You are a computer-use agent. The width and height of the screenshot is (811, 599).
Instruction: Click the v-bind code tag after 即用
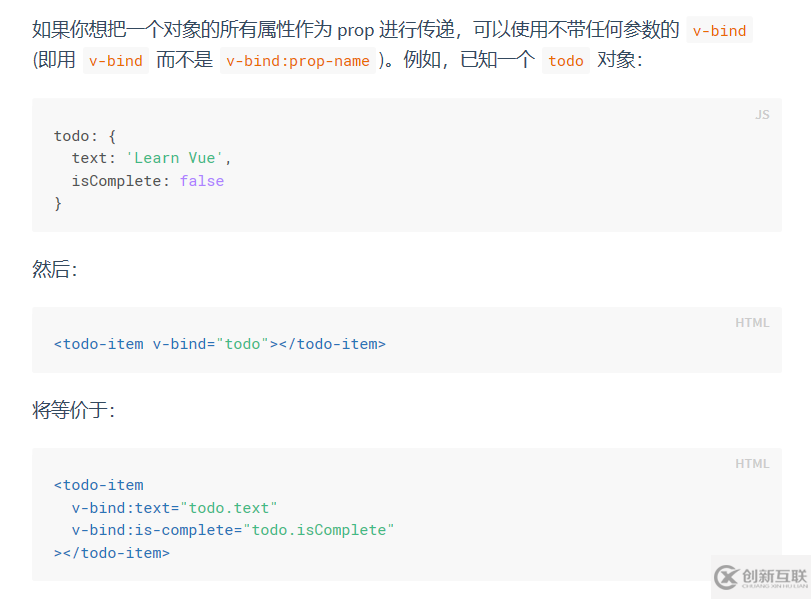click(116, 61)
